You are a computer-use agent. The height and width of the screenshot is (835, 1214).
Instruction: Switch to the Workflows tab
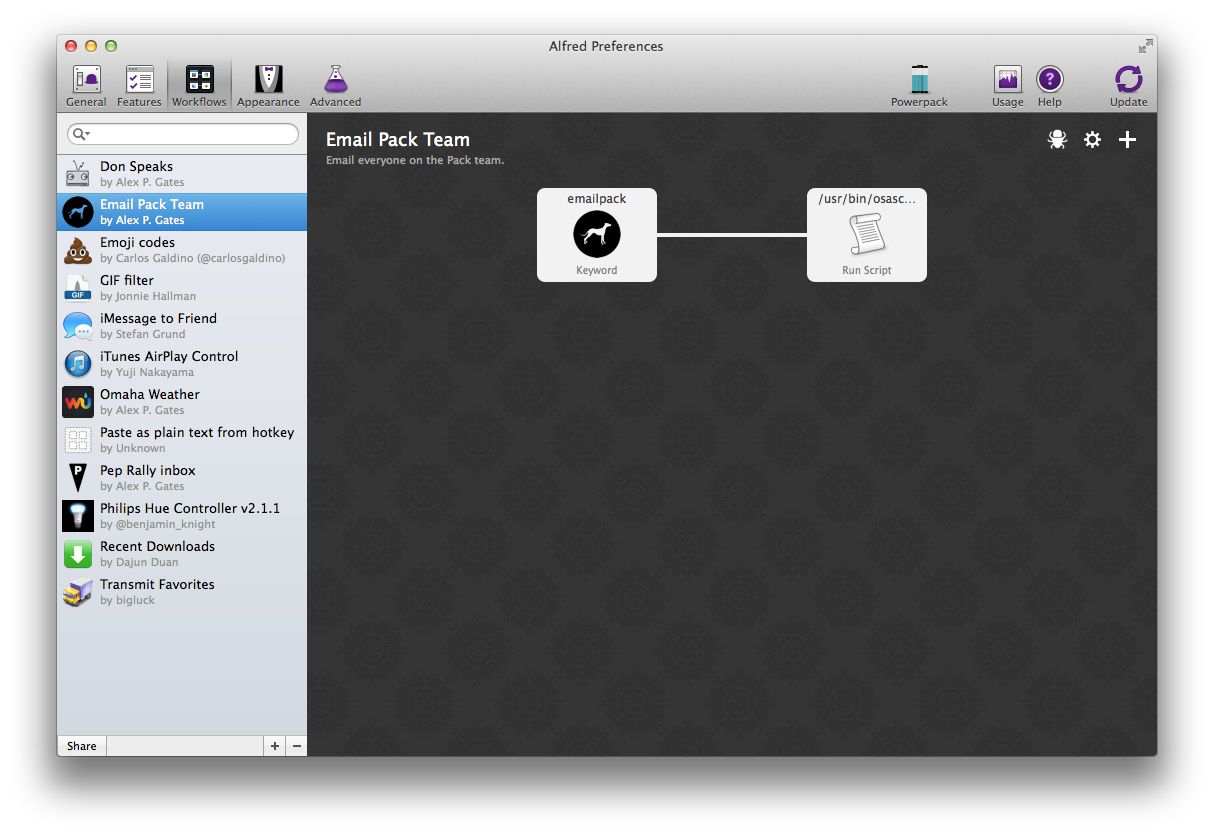tap(199, 86)
